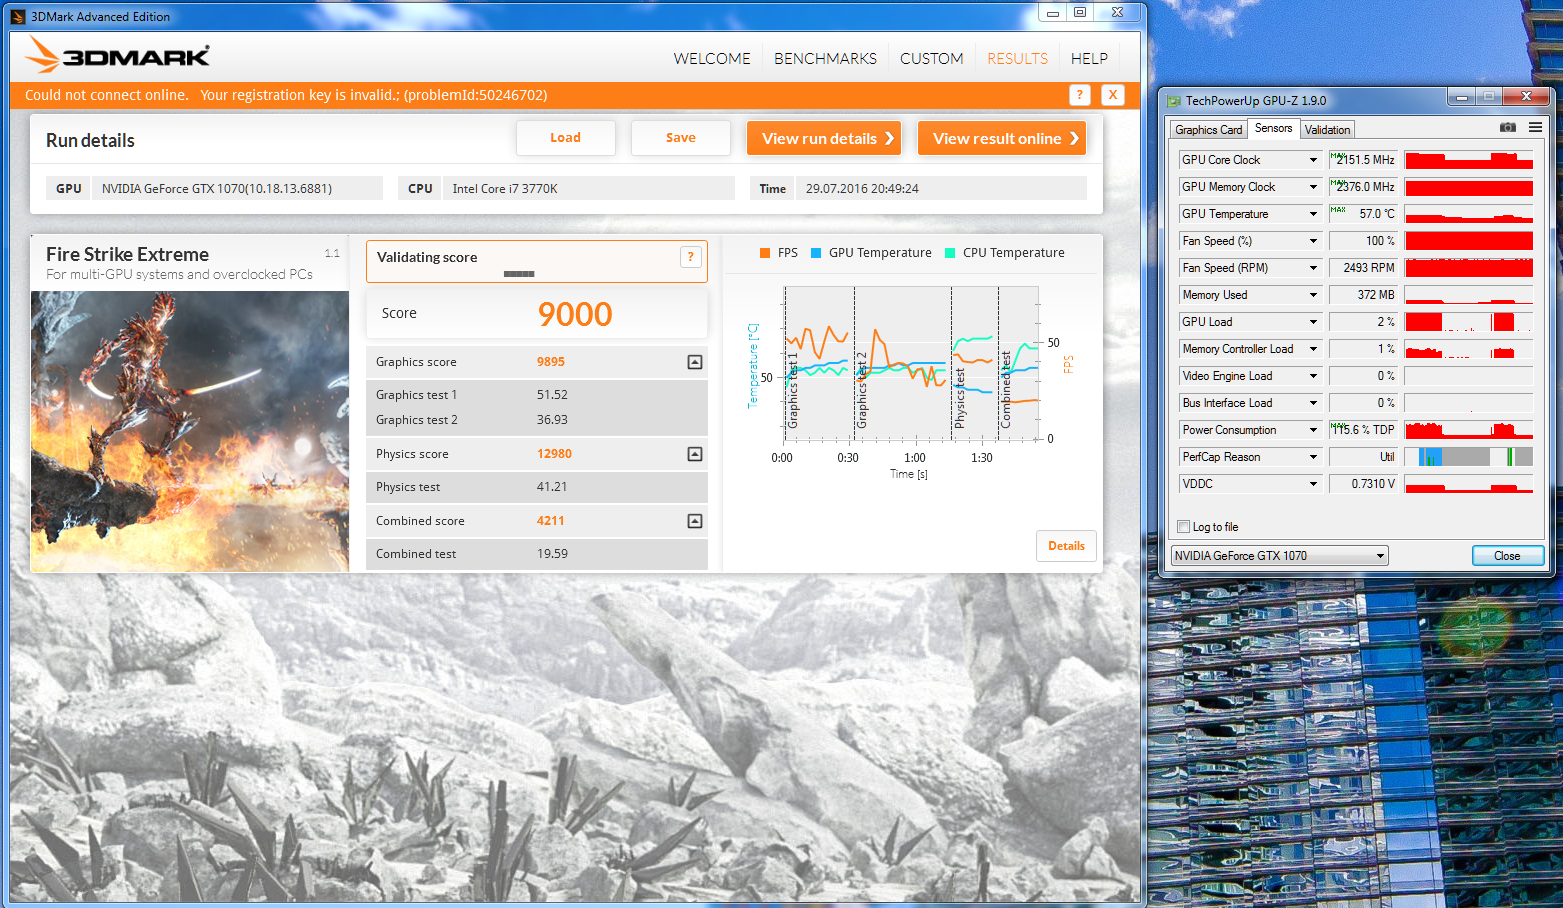This screenshot has width=1563, height=908.
Task: Open the Fan Speed (%) sensor dropdown
Action: (x=1313, y=241)
